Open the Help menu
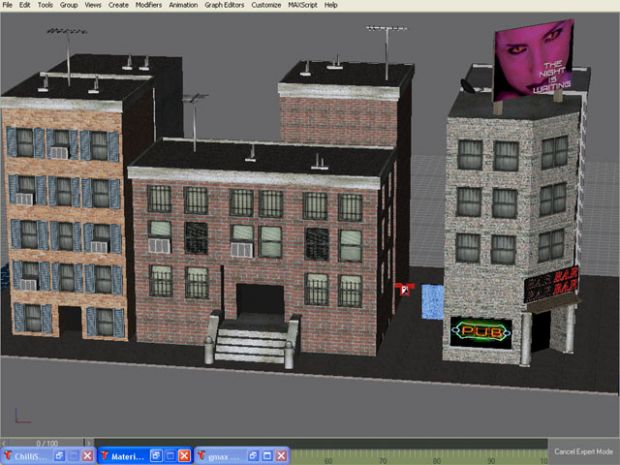 coord(331,5)
